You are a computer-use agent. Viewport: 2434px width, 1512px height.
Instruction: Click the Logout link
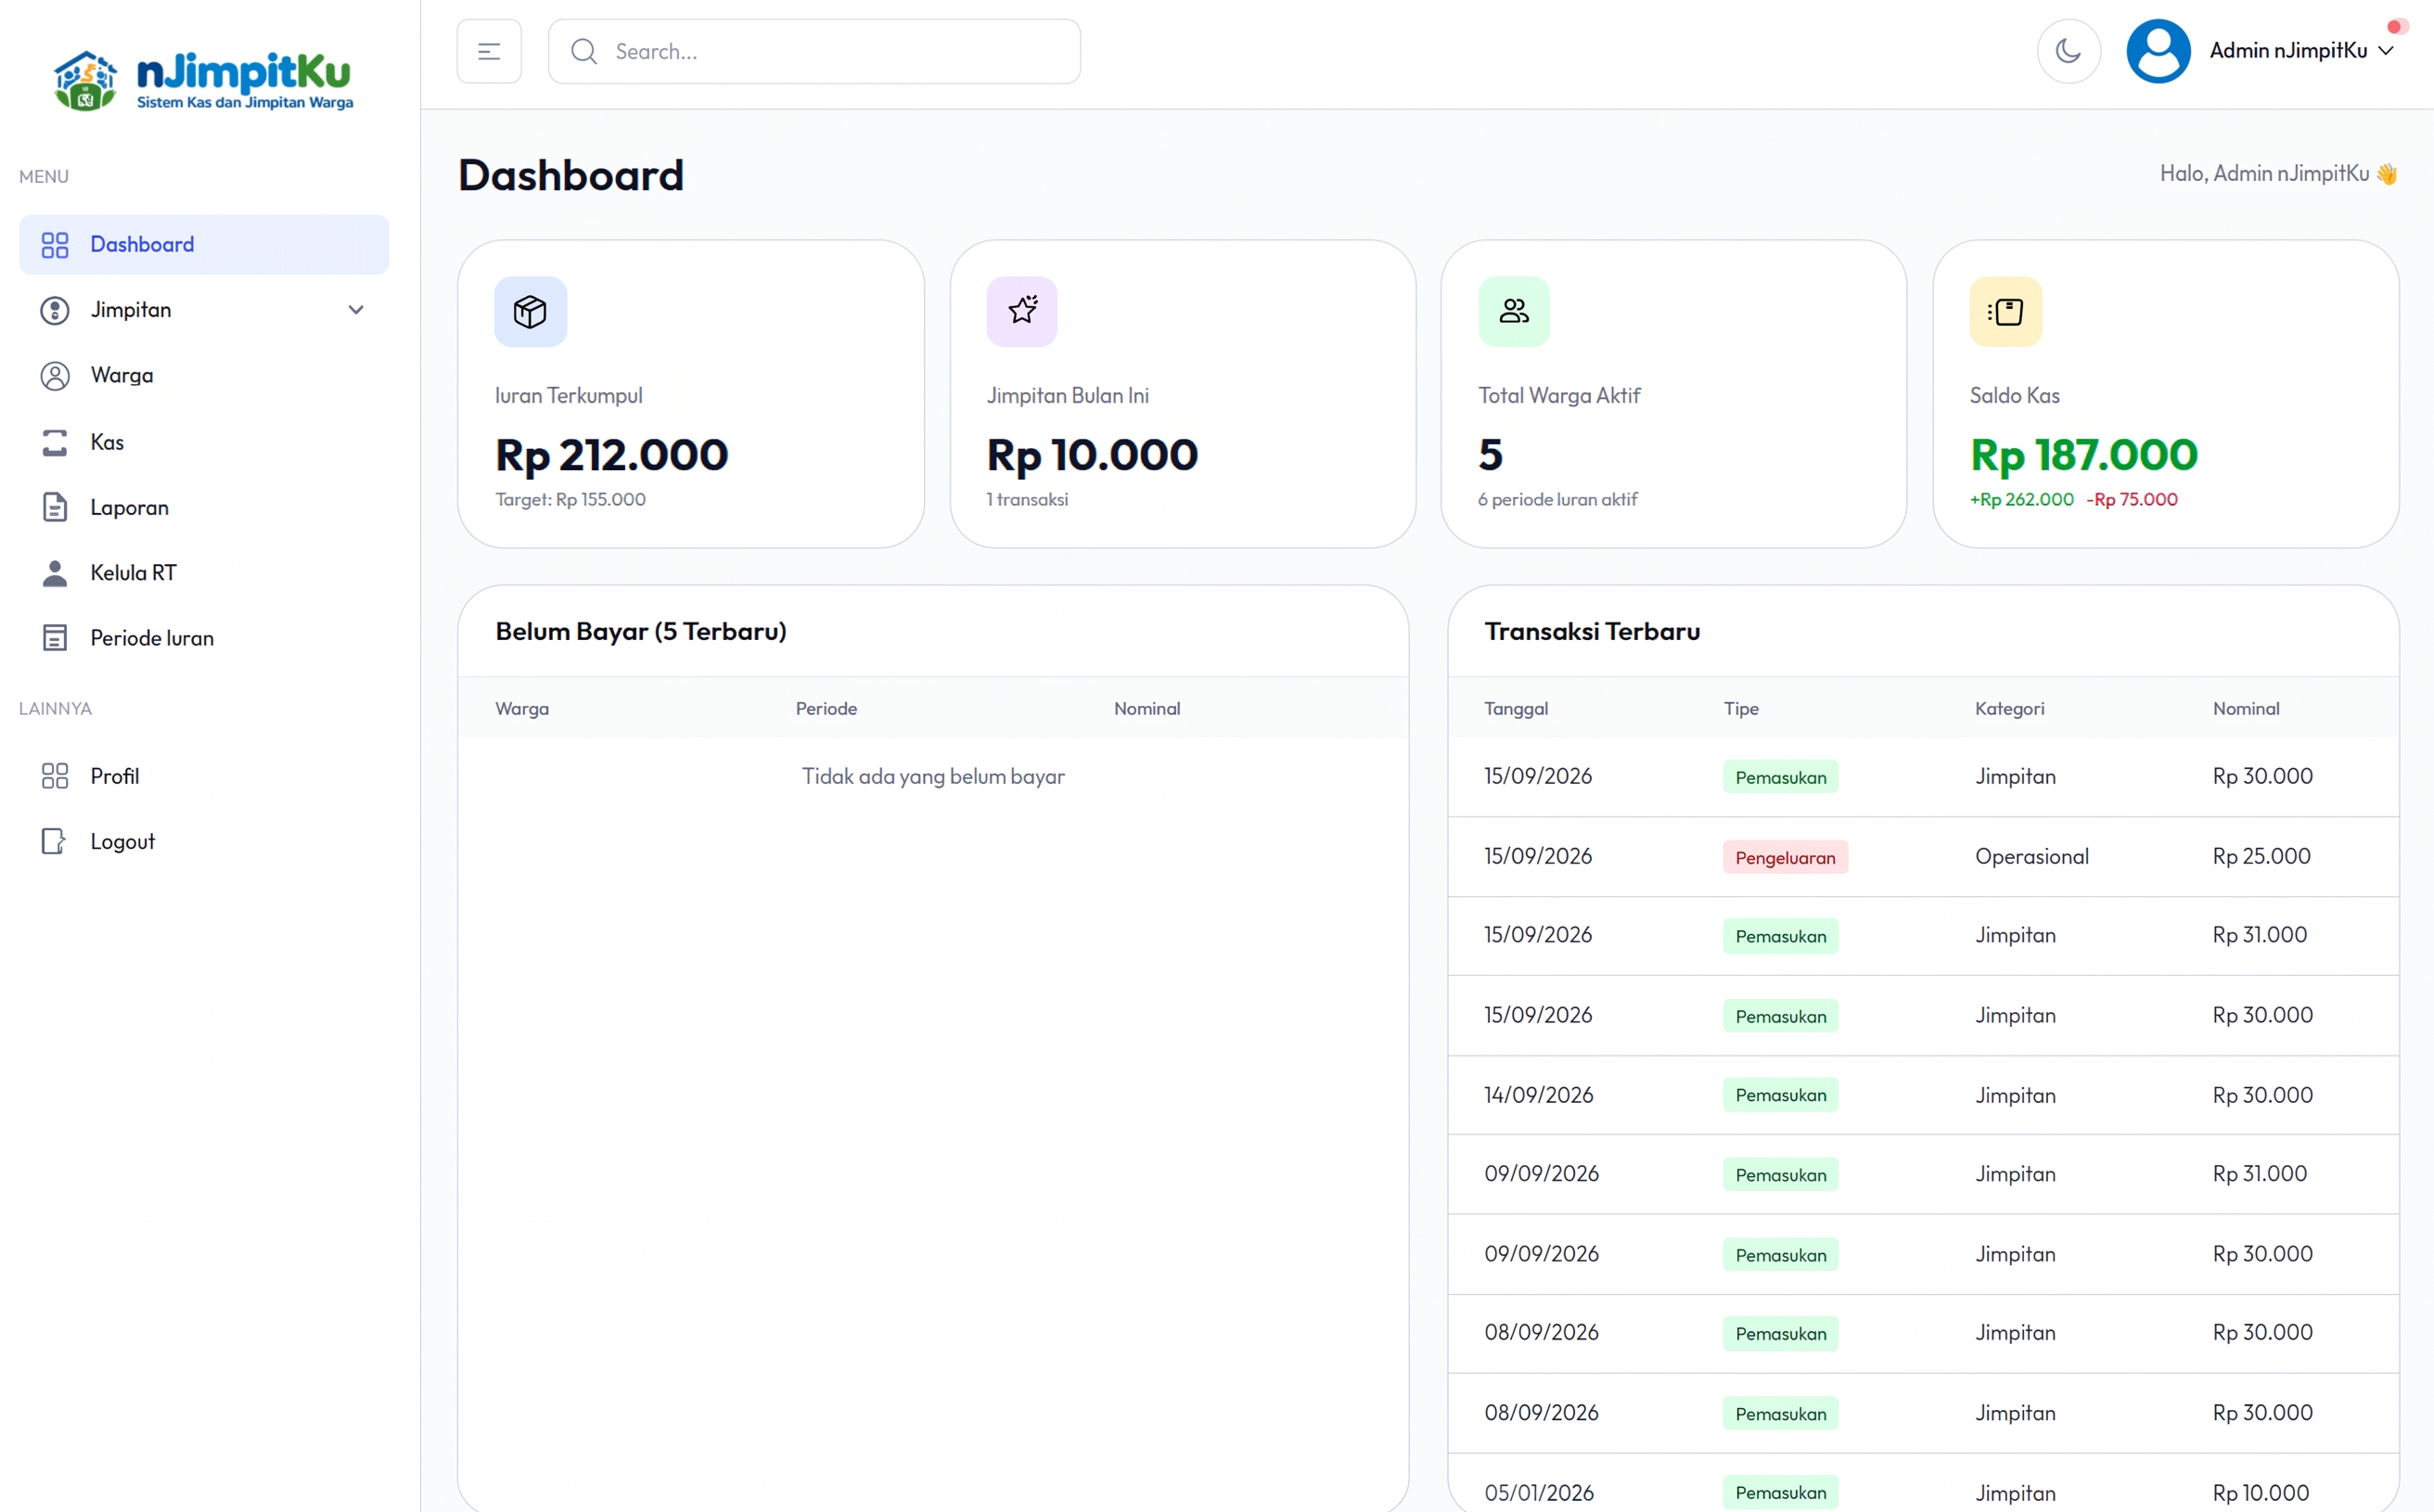[204, 841]
